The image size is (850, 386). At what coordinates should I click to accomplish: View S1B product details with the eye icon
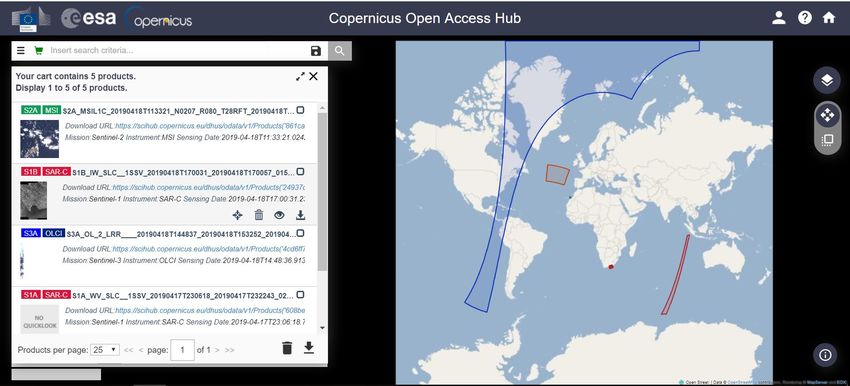(x=279, y=215)
